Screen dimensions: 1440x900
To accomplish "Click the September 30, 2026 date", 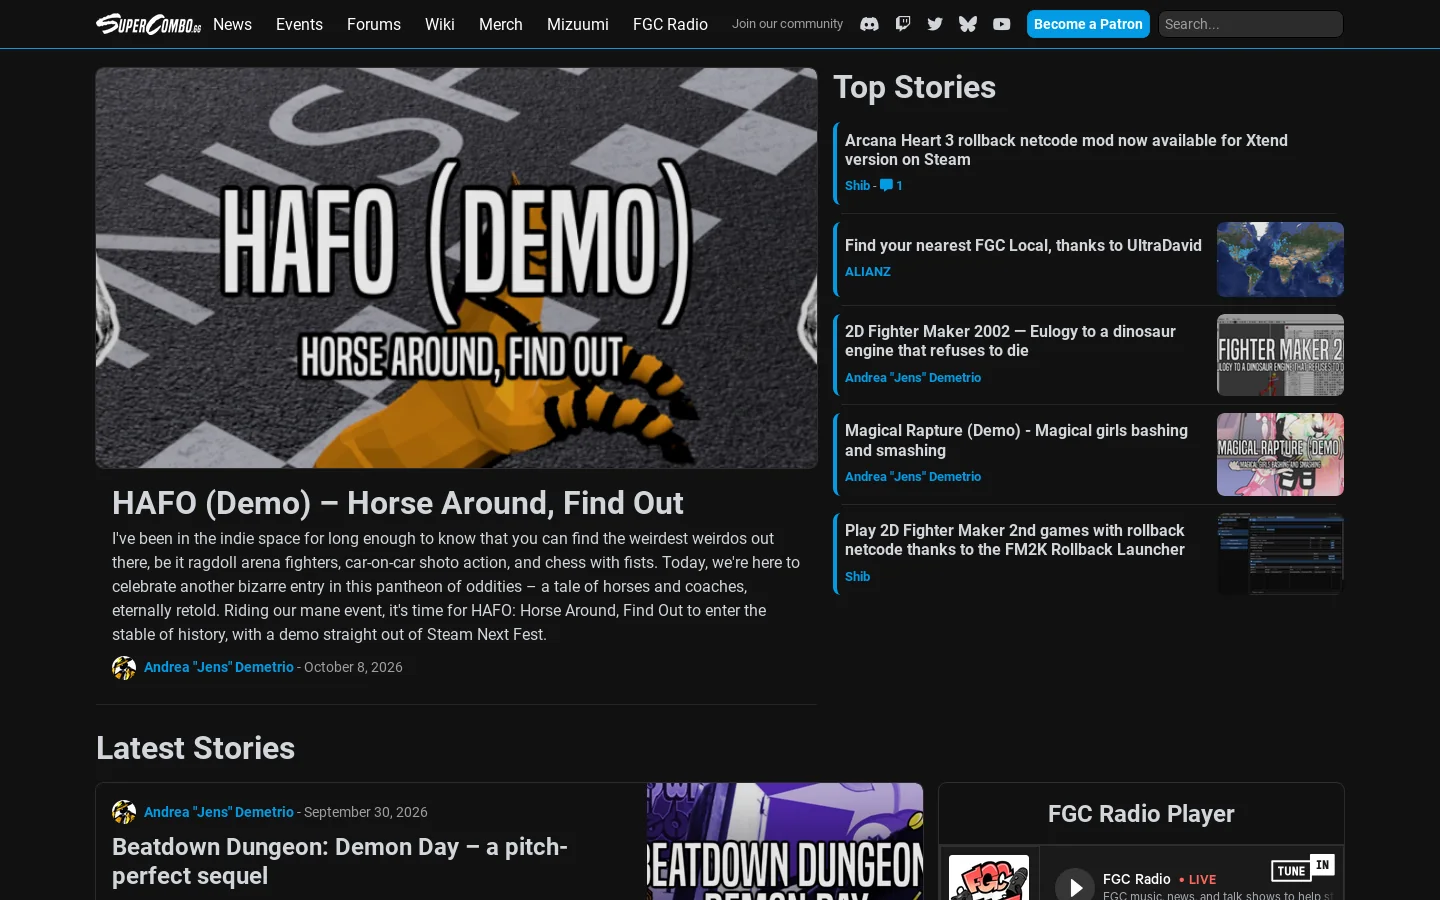I will pyautogui.click(x=366, y=812).
